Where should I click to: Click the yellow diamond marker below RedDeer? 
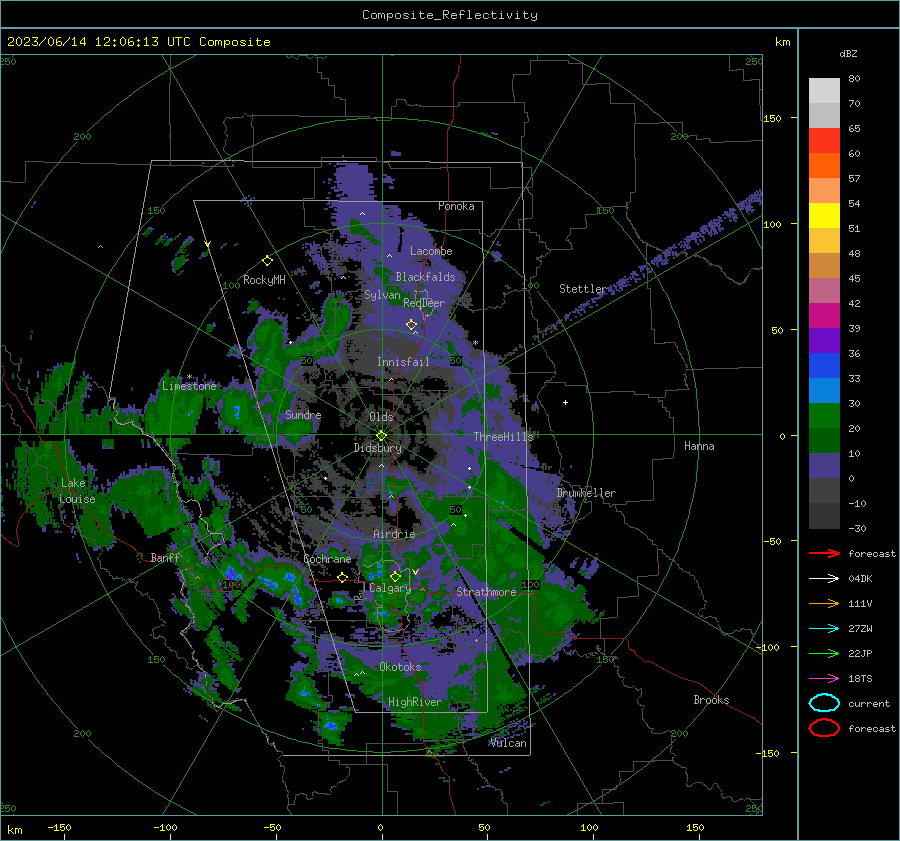tap(412, 325)
